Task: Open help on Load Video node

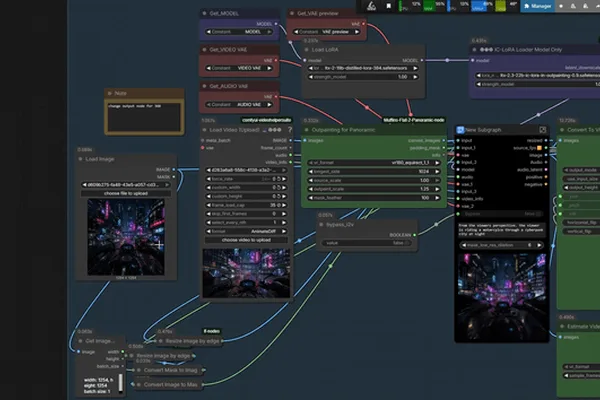Action: point(290,130)
